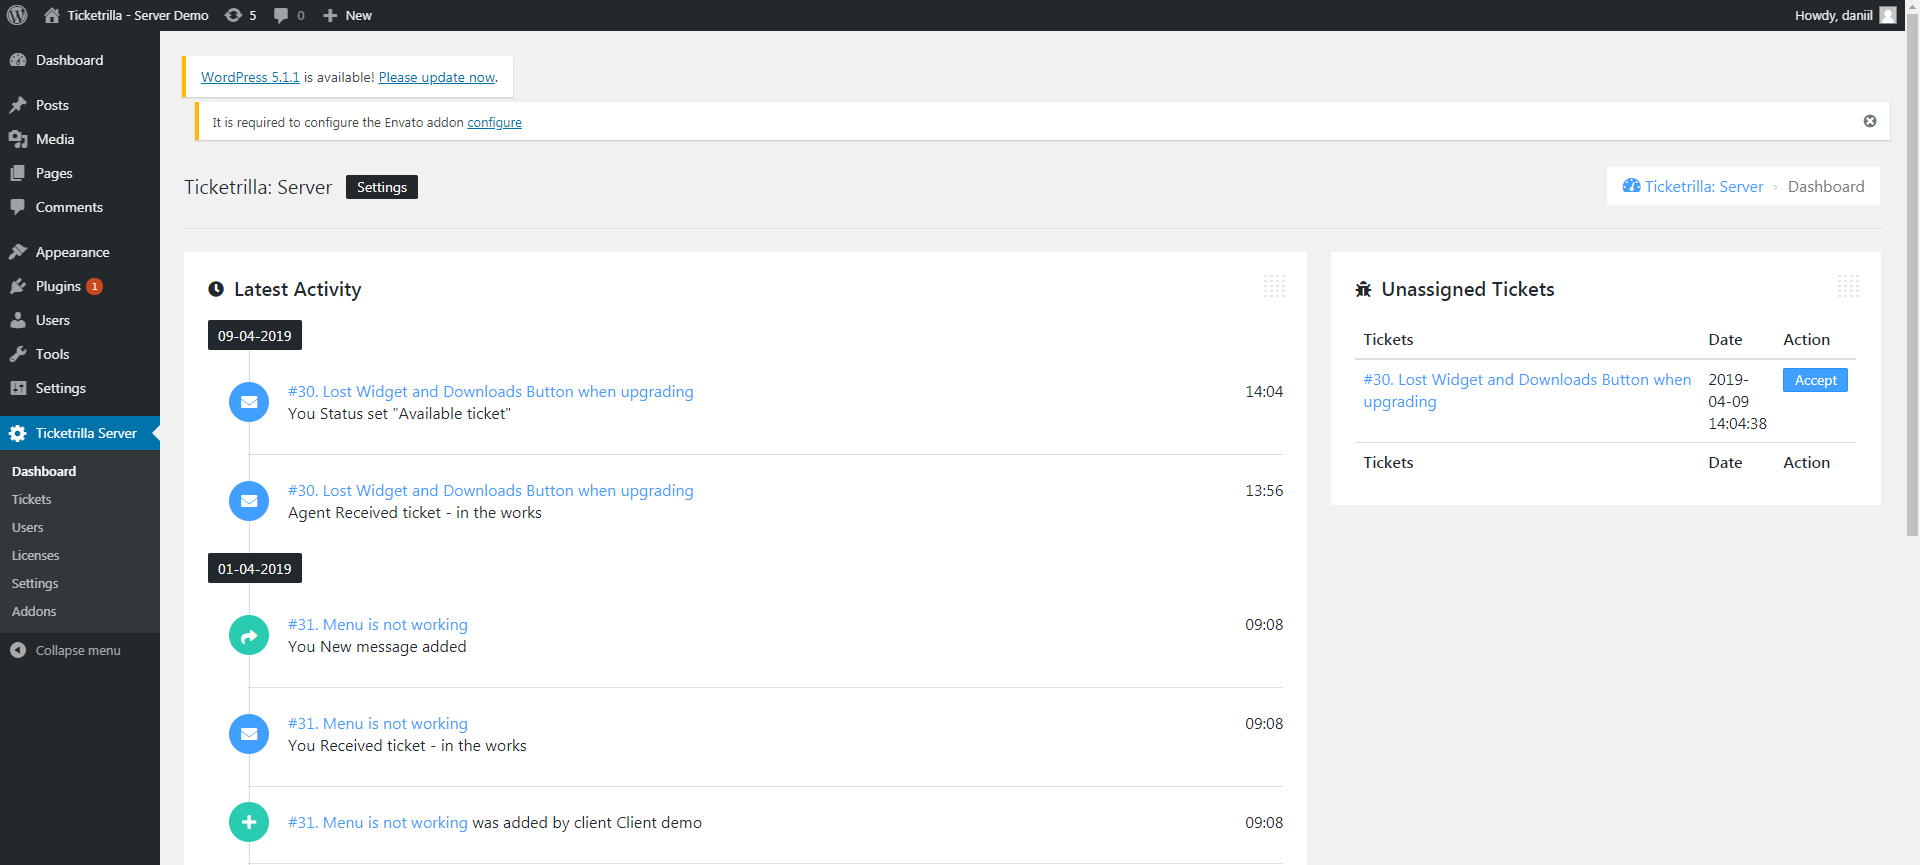This screenshot has width=1920, height=865.
Task: Click the Collapse menu arrow icon
Action: tap(18, 650)
